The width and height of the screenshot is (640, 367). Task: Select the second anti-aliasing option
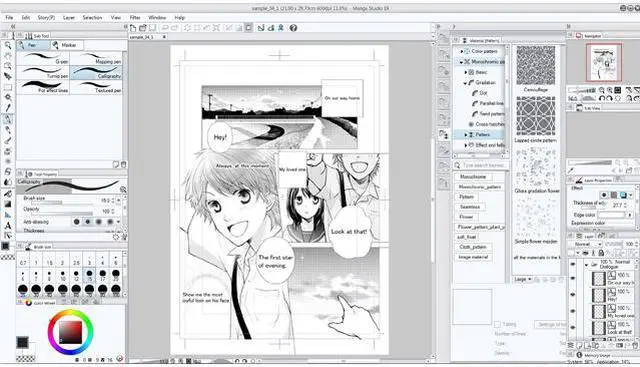pos(87,222)
